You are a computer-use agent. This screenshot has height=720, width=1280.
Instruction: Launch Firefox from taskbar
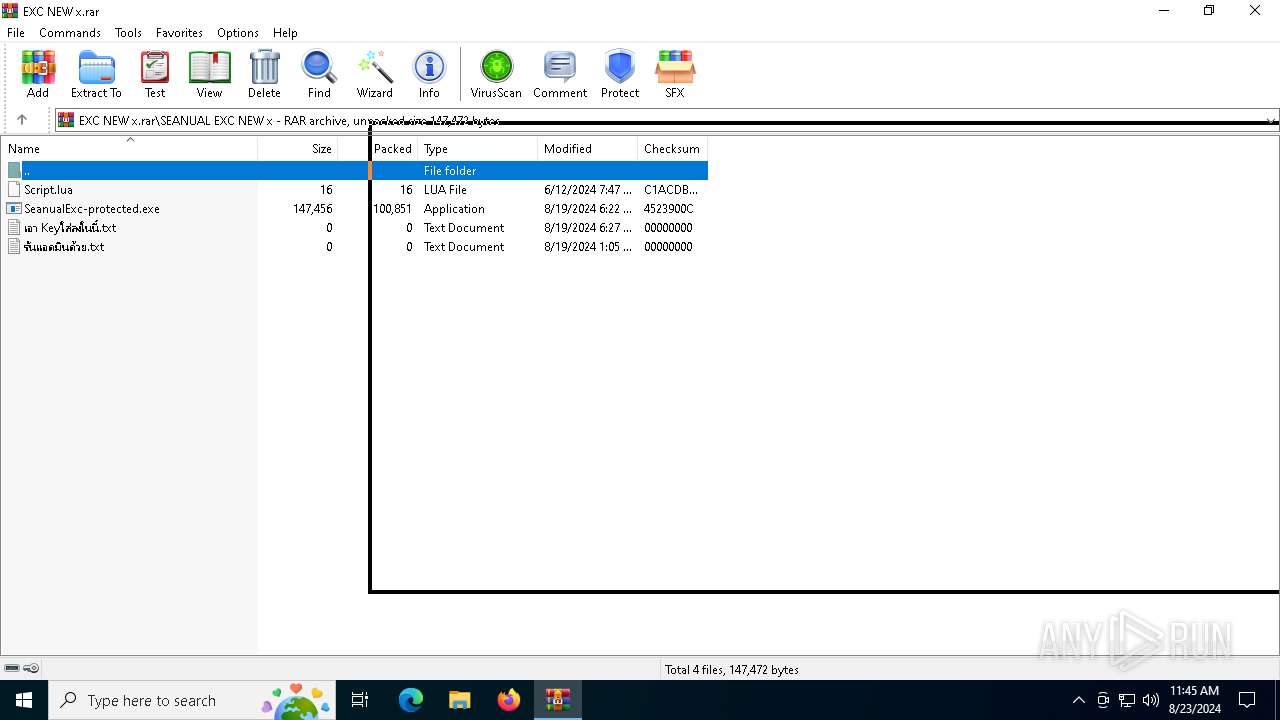point(509,700)
